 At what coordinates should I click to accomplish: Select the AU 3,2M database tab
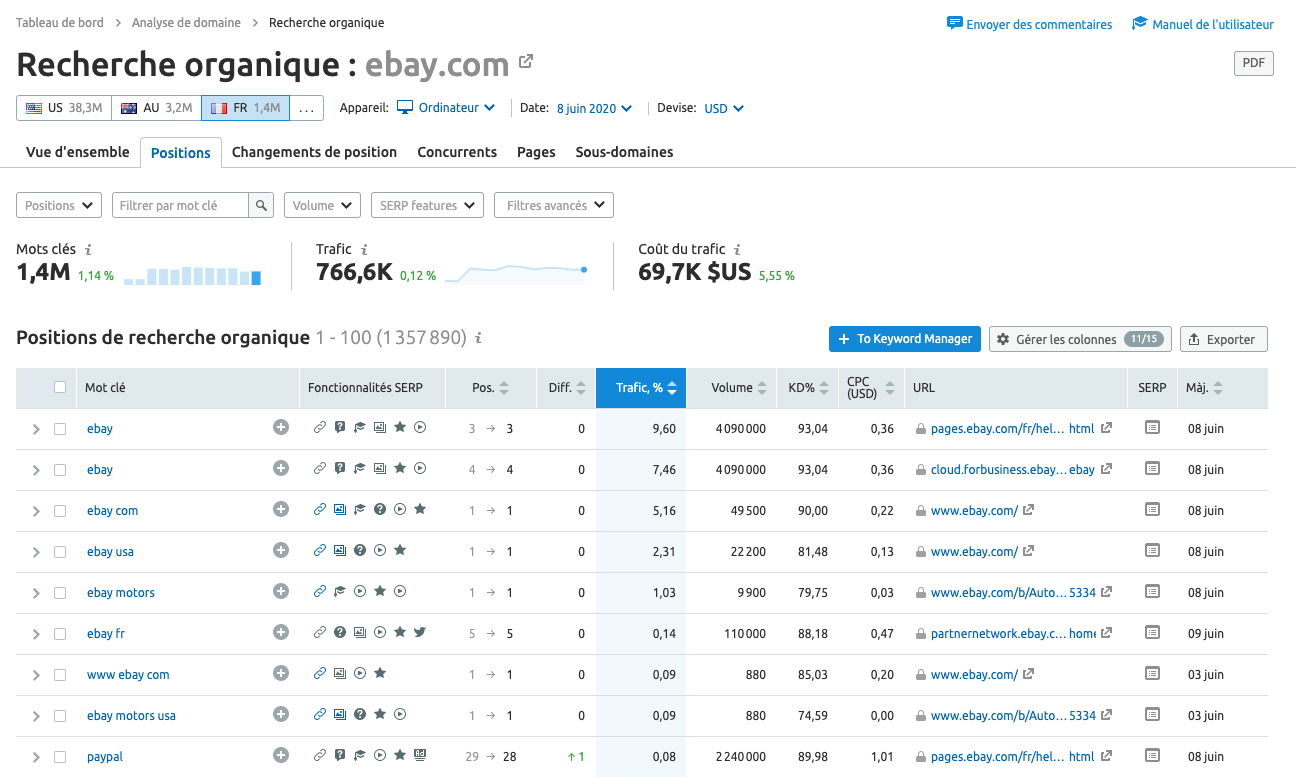pyautogui.click(x=156, y=108)
